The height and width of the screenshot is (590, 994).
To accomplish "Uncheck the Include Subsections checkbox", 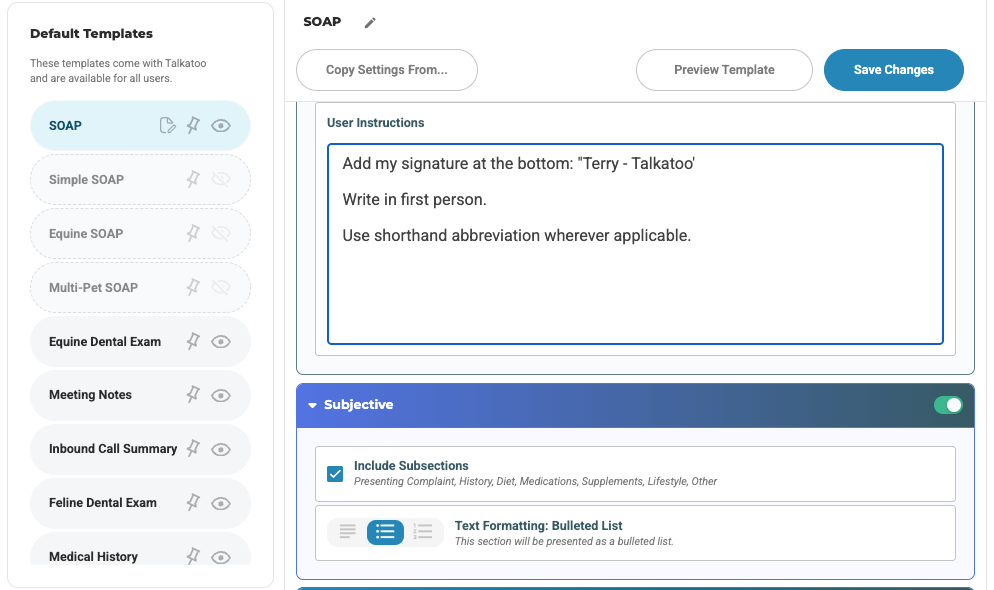I will point(335,473).
